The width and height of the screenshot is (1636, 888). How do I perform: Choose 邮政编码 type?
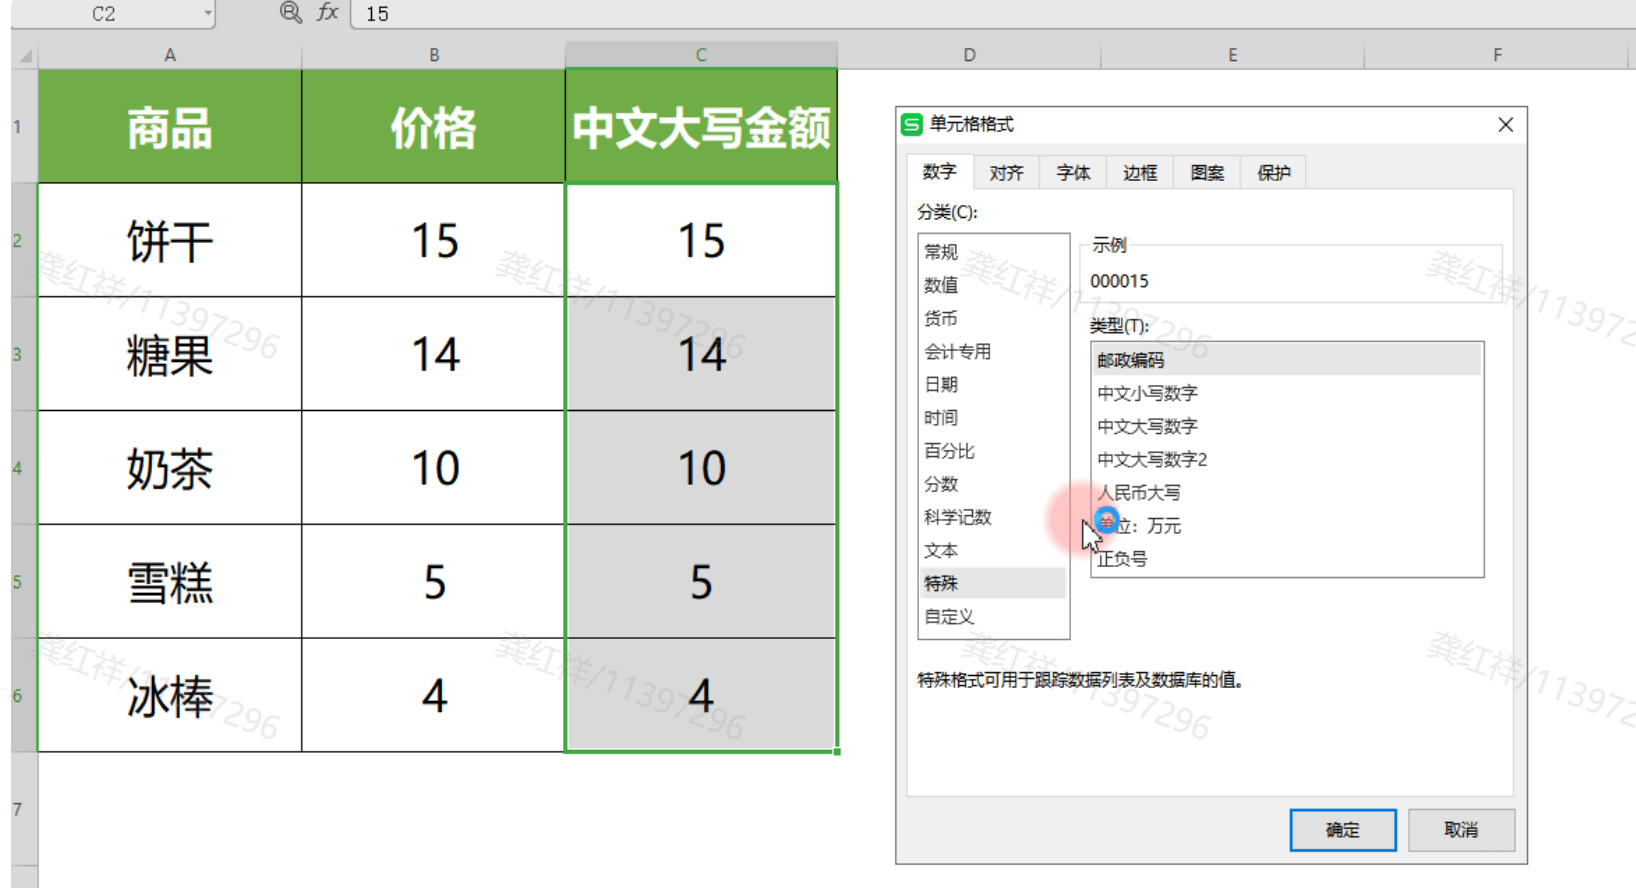click(x=1286, y=360)
